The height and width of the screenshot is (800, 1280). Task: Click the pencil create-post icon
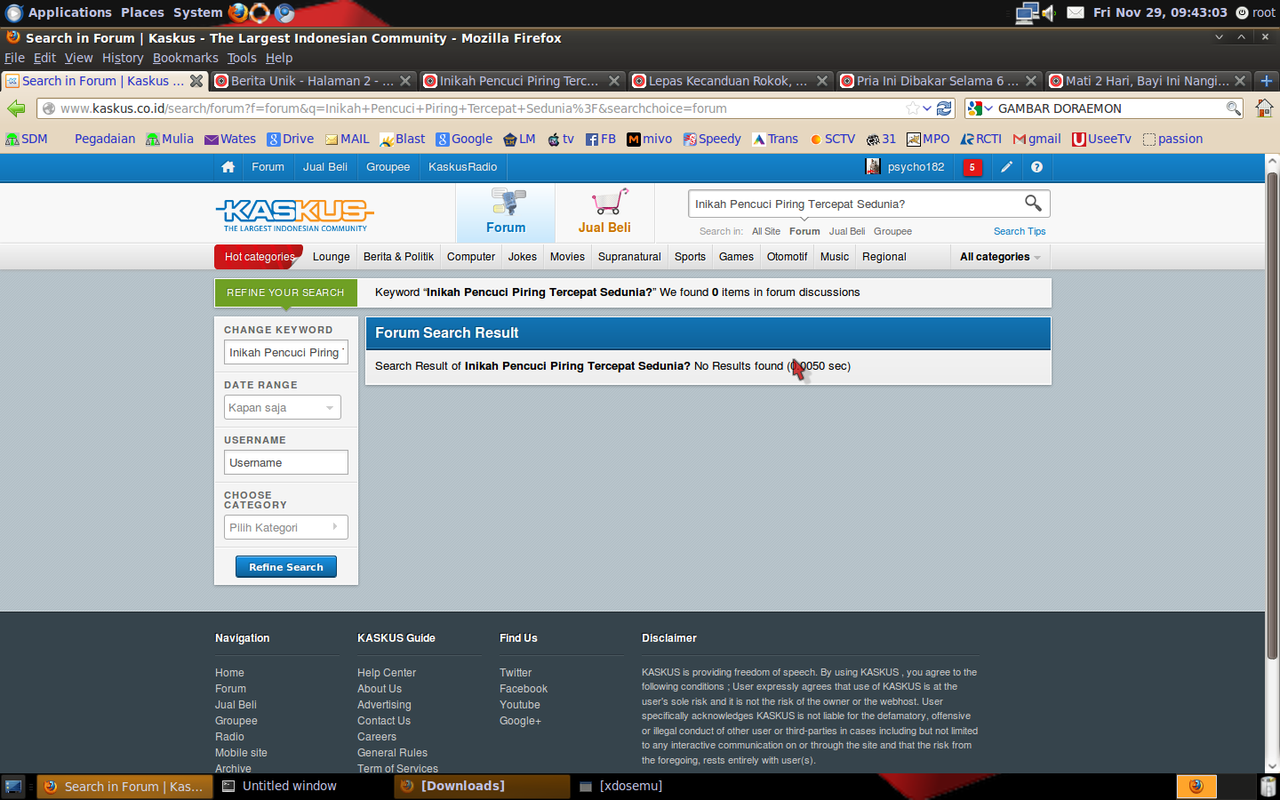1007,167
